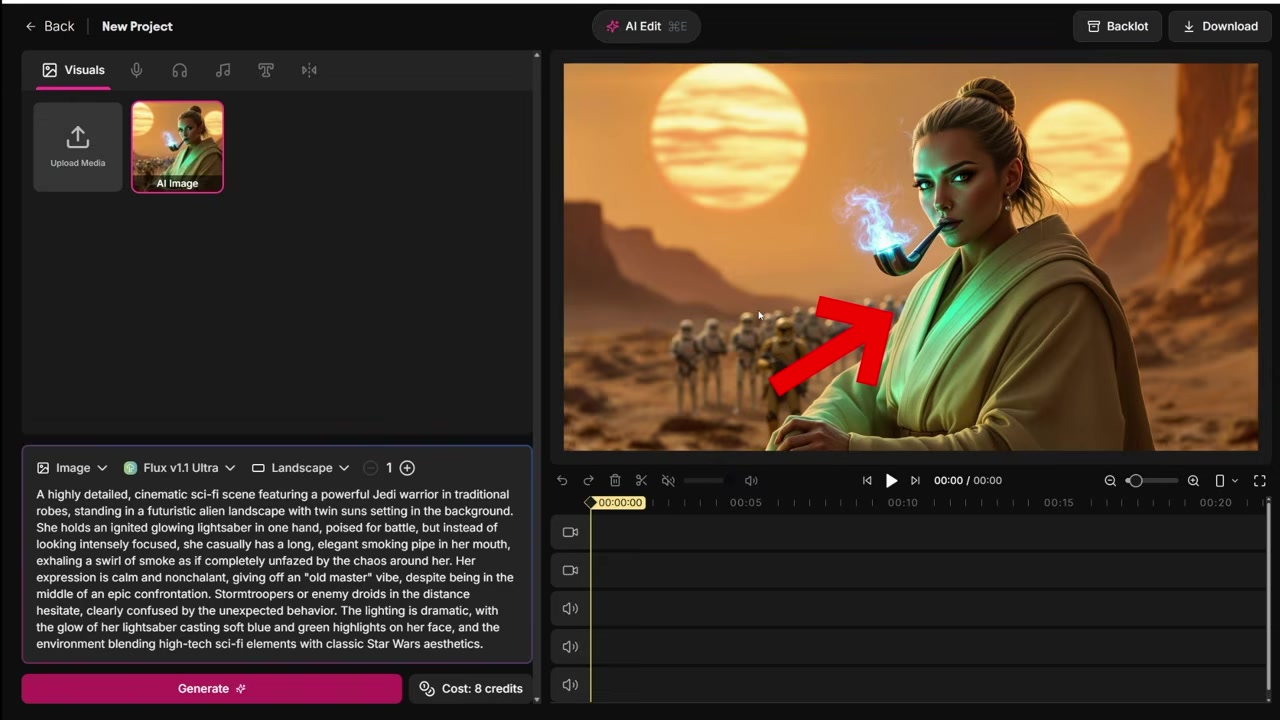The height and width of the screenshot is (720, 1280).
Task: Click the Download button
Action: (x=1220, y=26)
